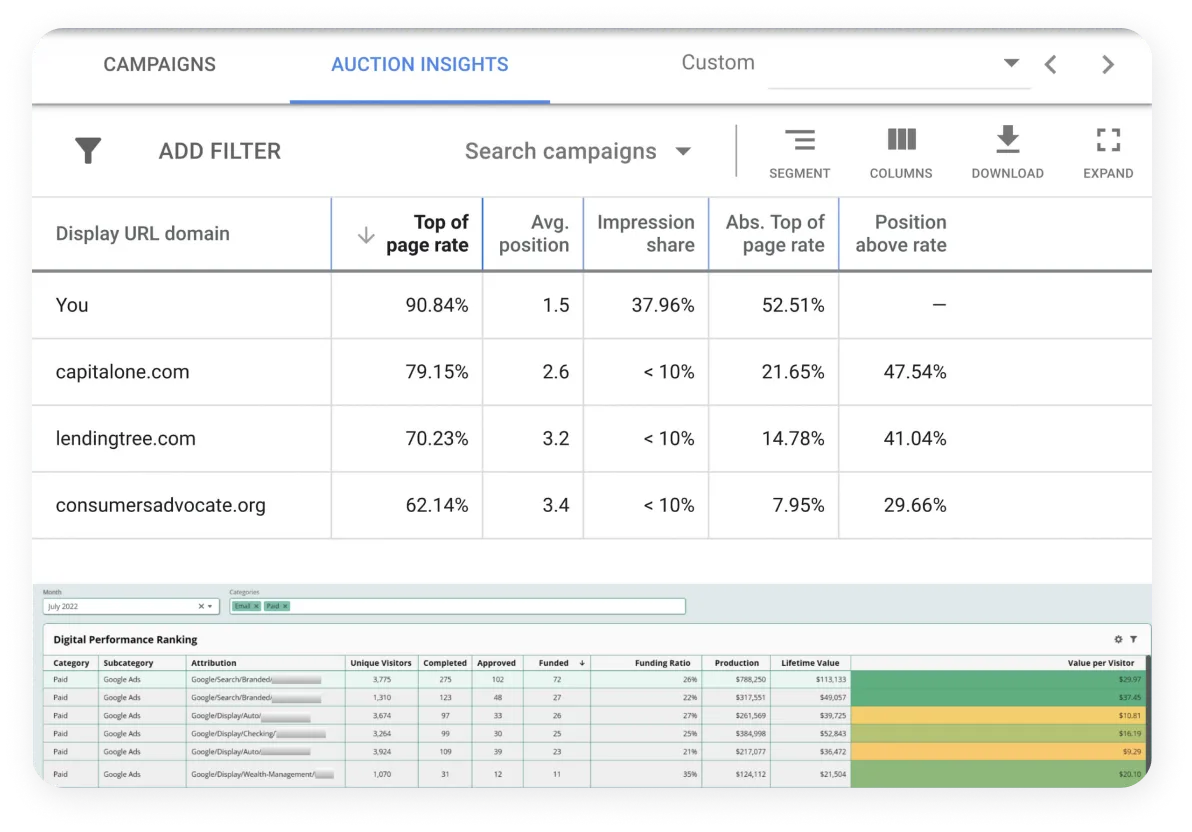The image size is (1192, 832).
Task: Select the consumersadvocate.org row
Action: pos(591,506)
